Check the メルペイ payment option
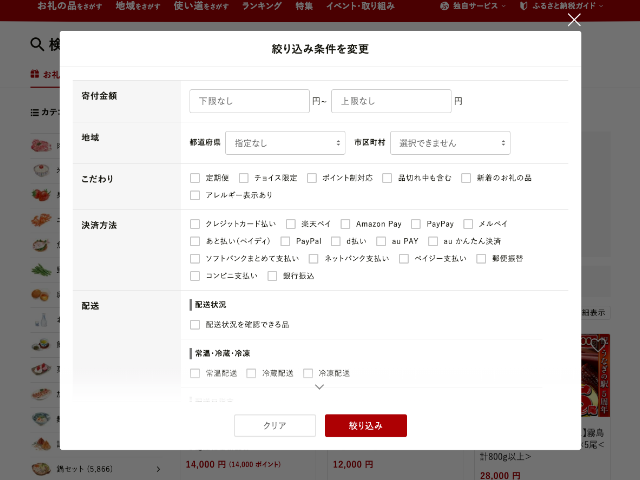This screenshot has width=640, height=480. [468, 224]
